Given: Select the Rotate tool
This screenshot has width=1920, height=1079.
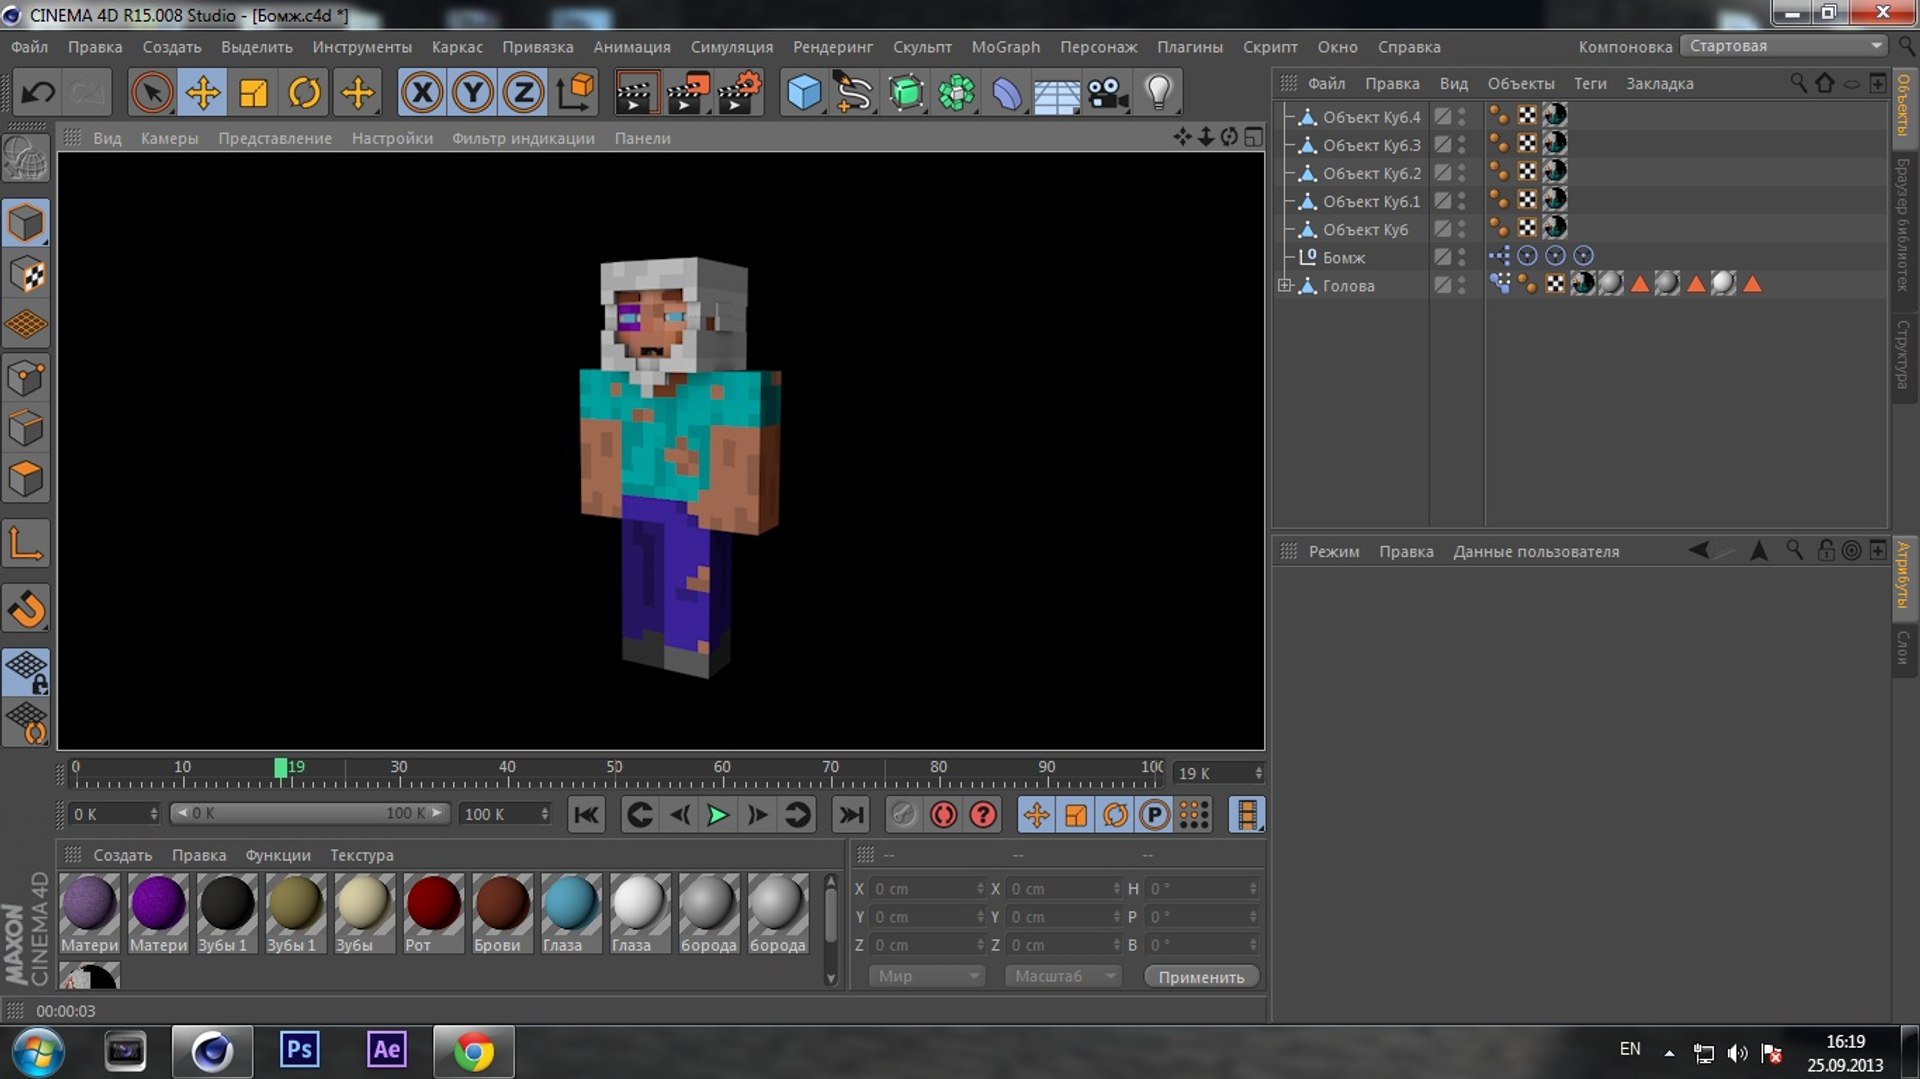Looking at the screenshot, I should [305, 93].
